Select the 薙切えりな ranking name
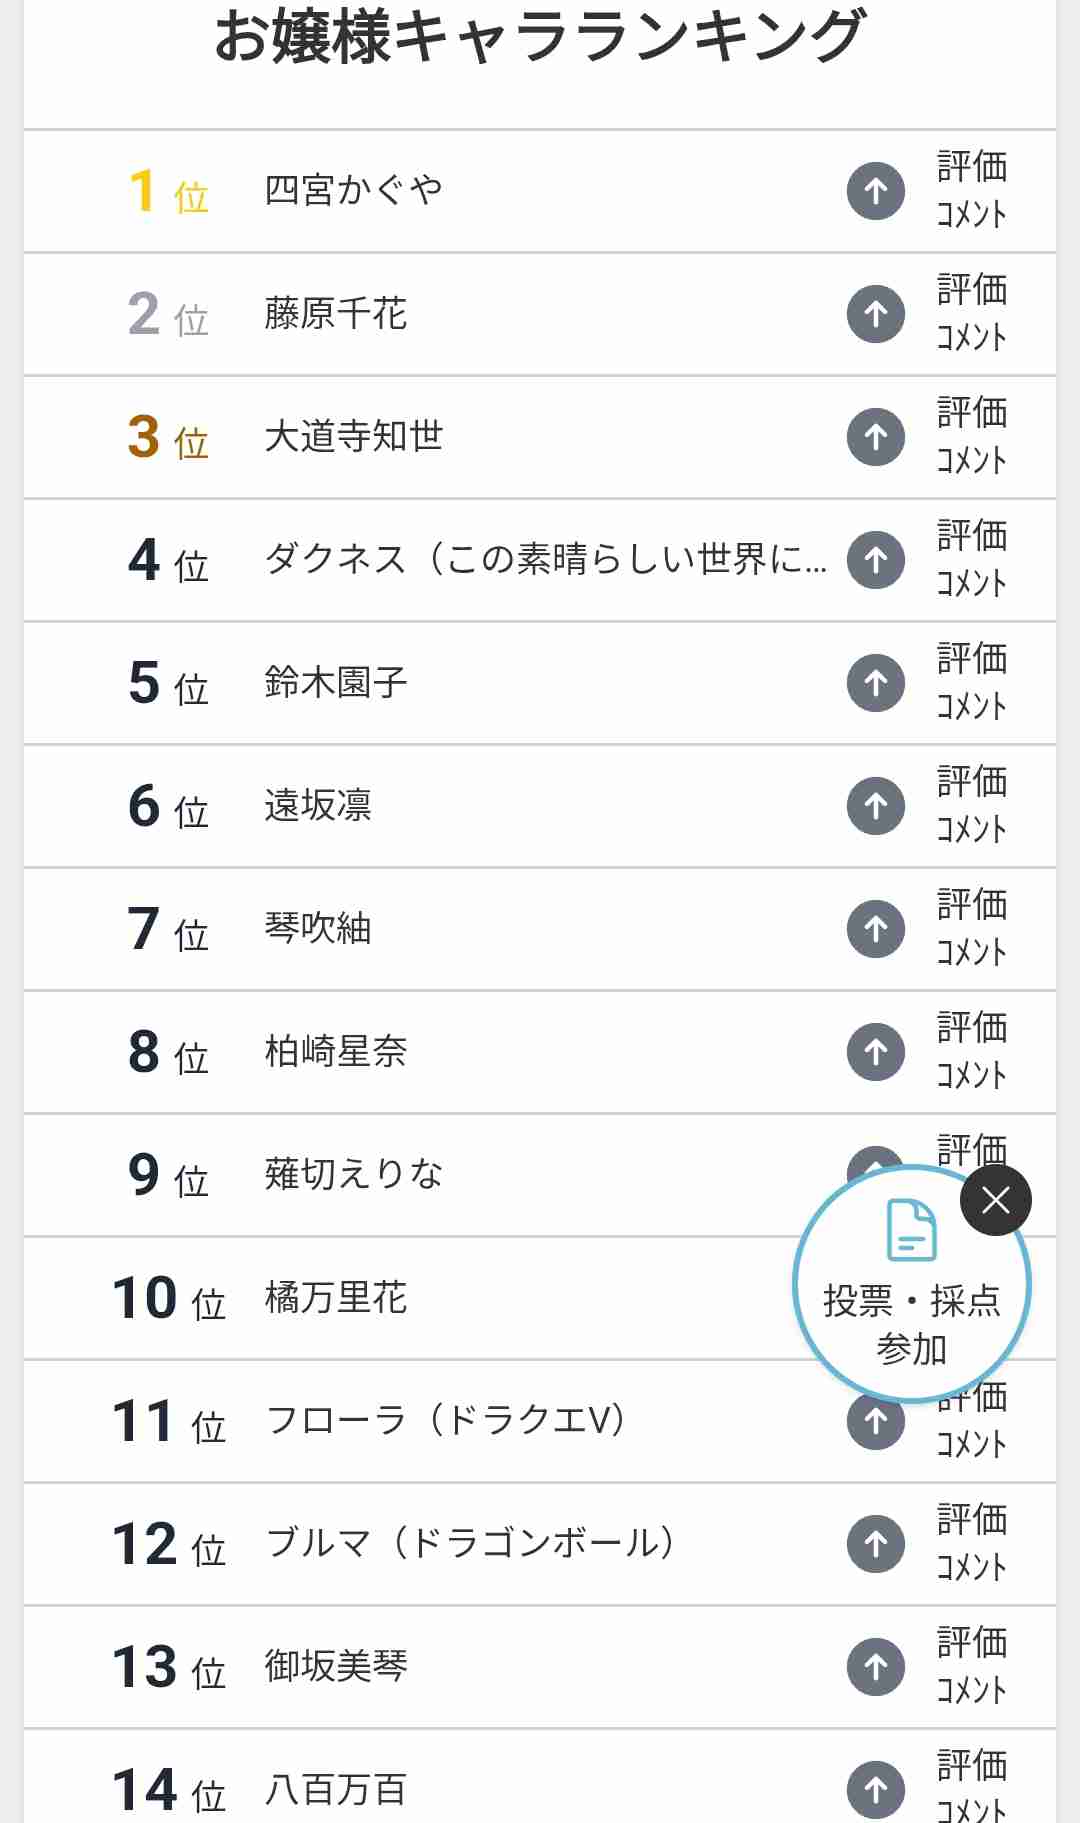 (353, 1175)
